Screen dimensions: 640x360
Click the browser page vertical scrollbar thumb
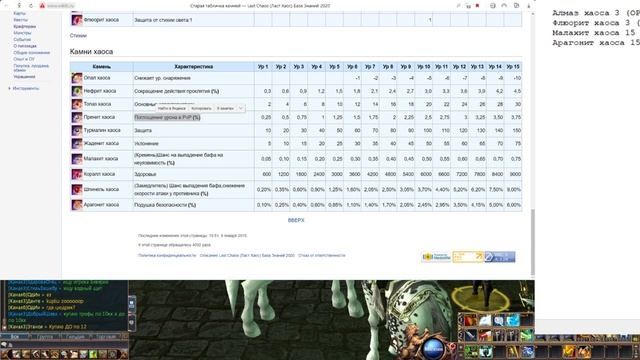(x=533, y=242)
